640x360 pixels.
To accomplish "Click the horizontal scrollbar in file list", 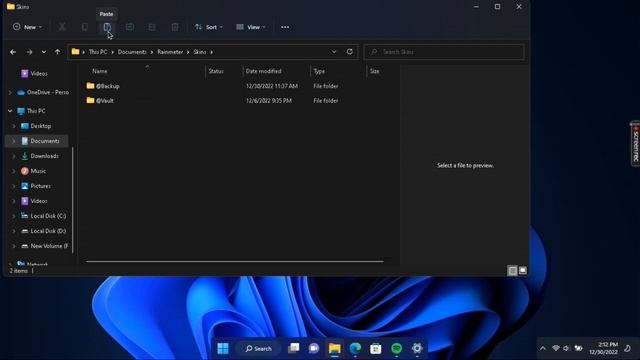I will (x=235, y=261).
